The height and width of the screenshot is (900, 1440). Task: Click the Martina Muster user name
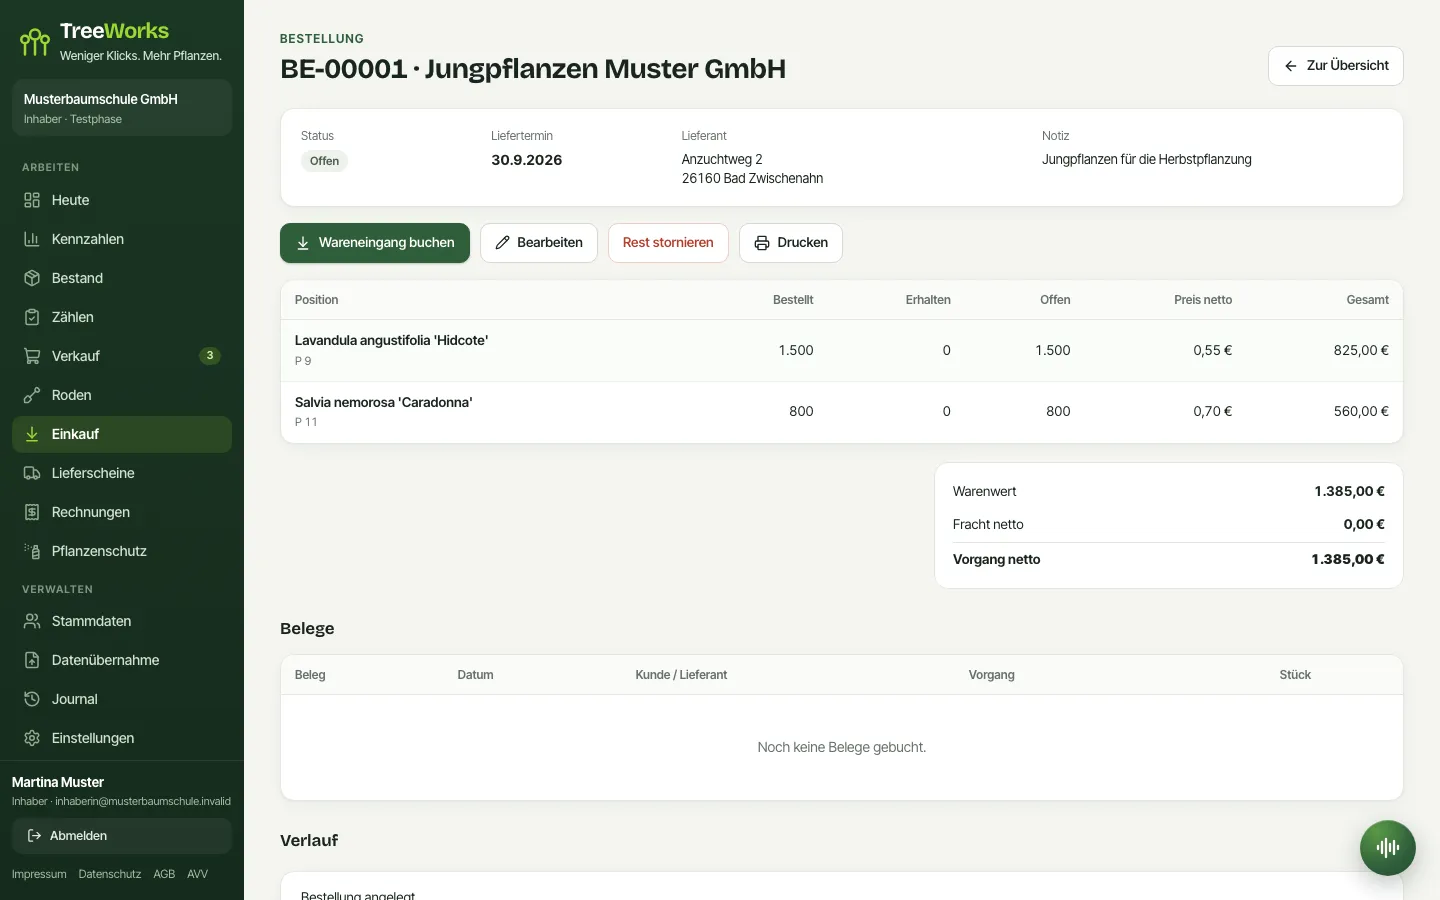pos(58,782)
